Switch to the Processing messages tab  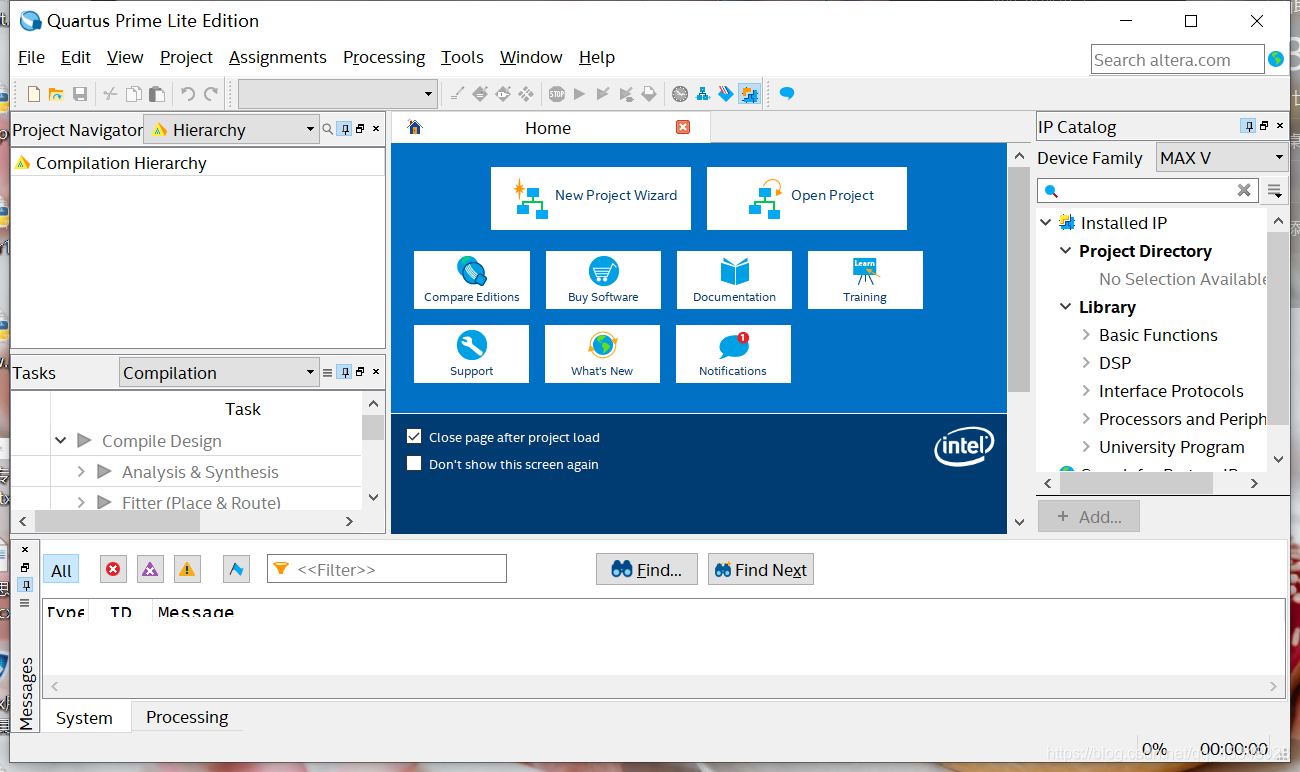pos(187,717)
